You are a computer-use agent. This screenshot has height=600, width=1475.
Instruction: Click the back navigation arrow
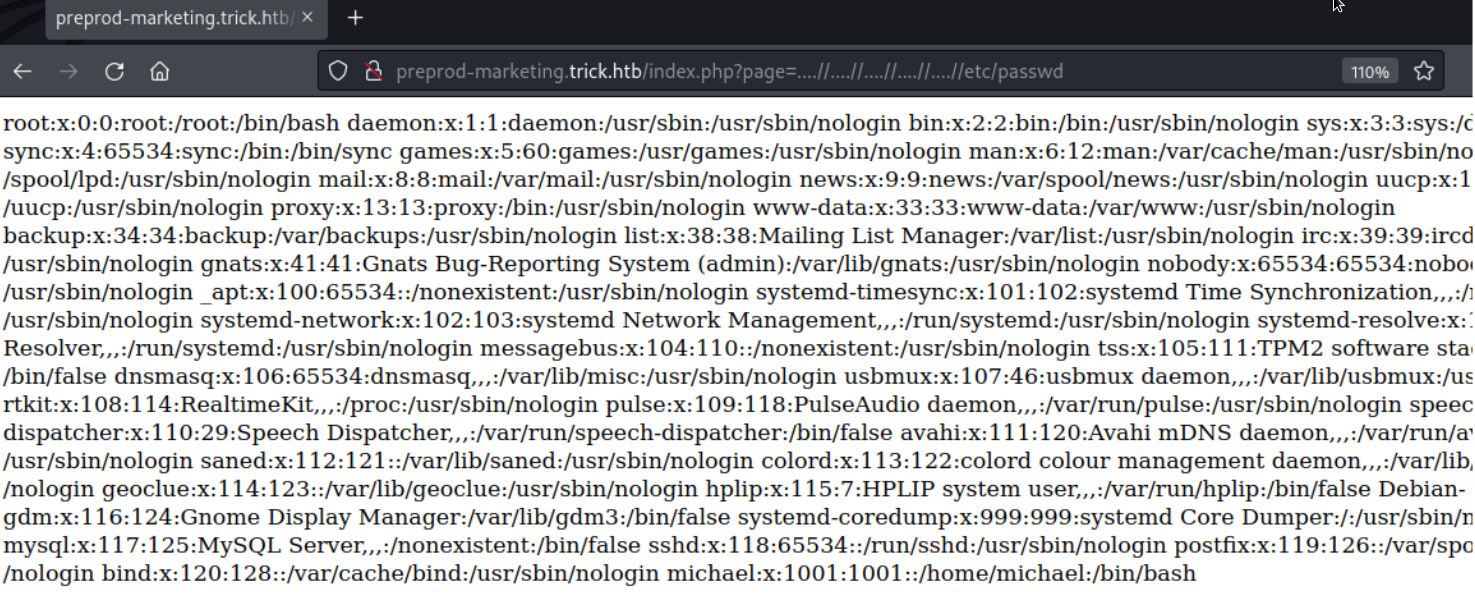(x=22, y=71)
